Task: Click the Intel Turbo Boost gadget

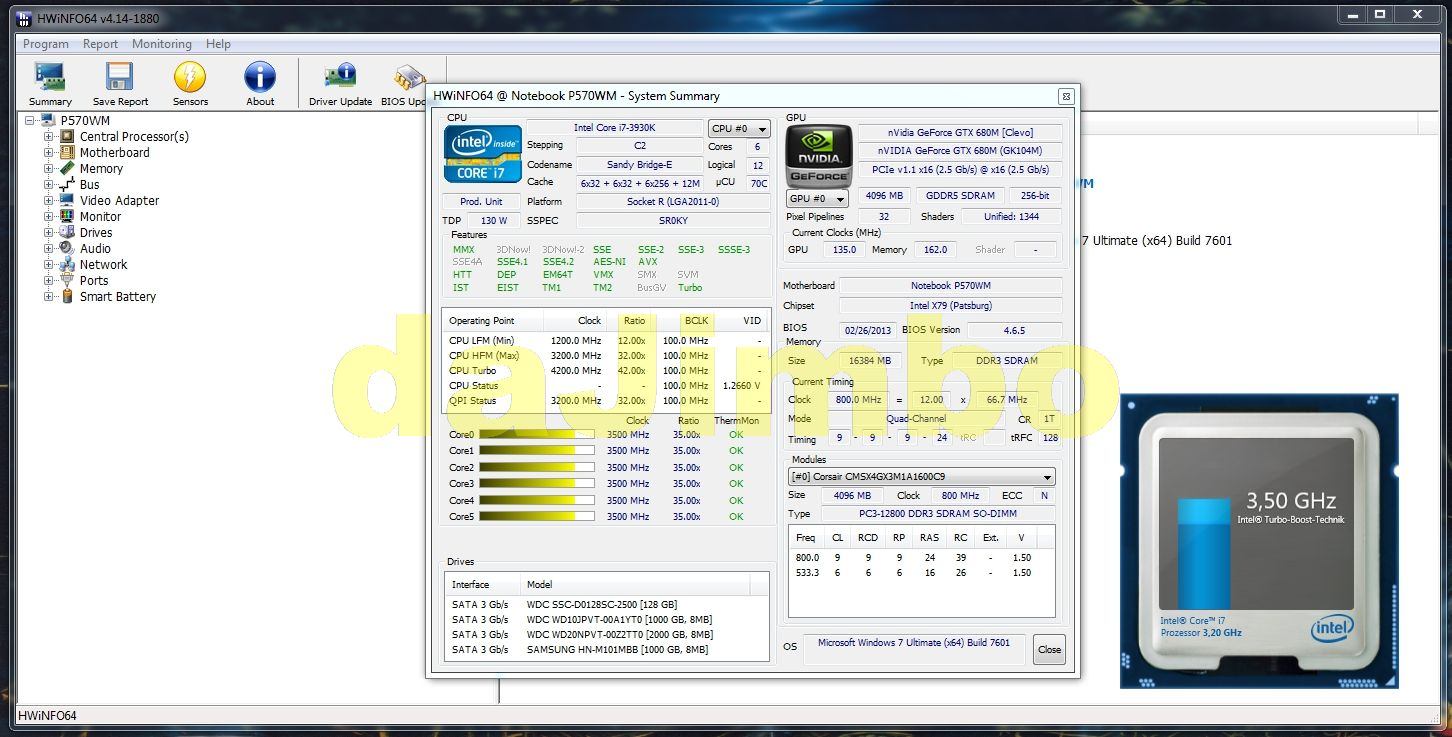Action: pos(1259,541)
